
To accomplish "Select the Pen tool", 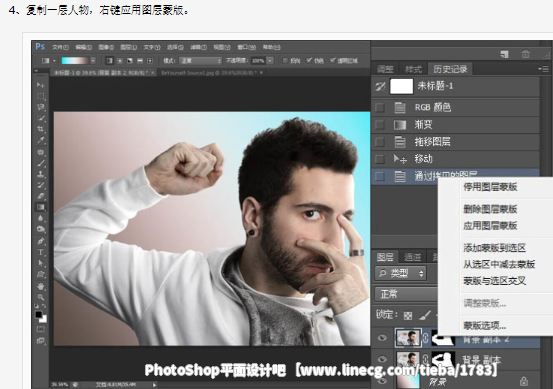I will 41,241.
